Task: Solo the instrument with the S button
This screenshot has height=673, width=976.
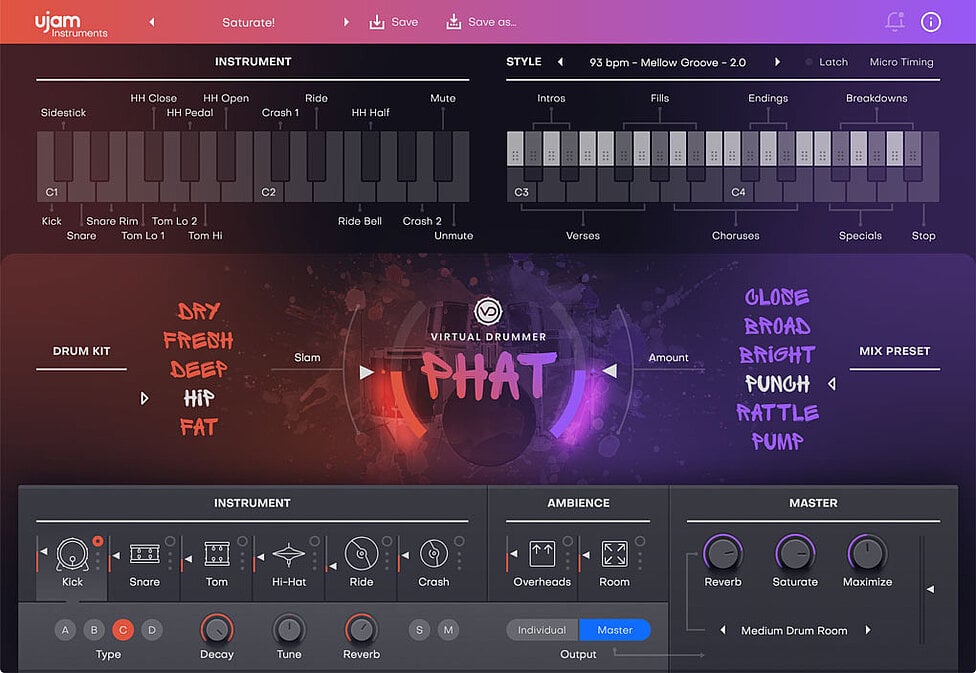Action: 419,629
